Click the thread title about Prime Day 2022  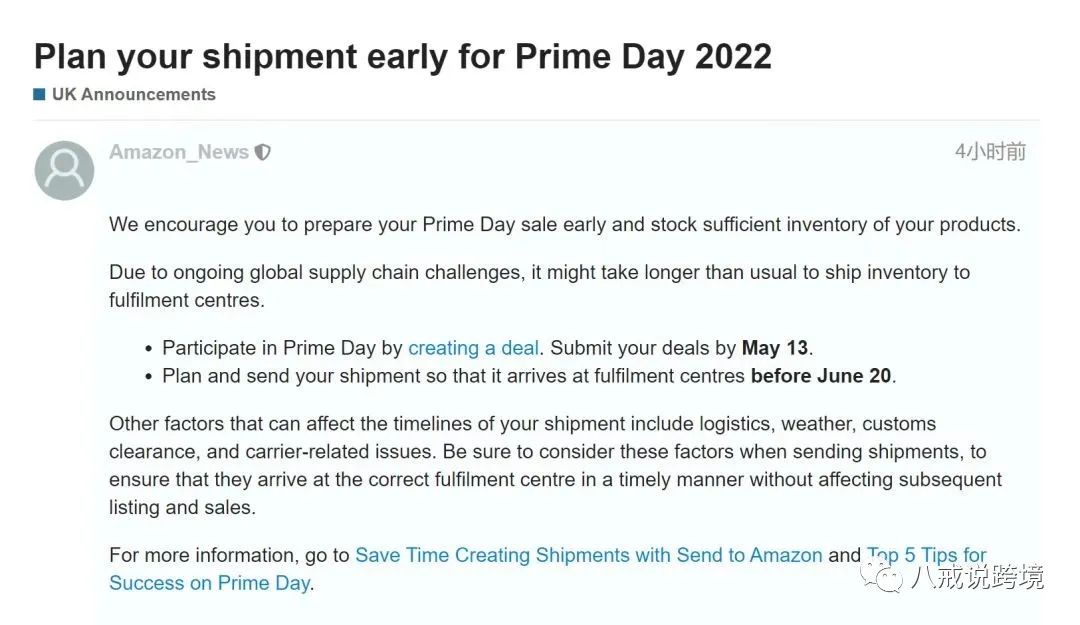click(x=402, y=57)
